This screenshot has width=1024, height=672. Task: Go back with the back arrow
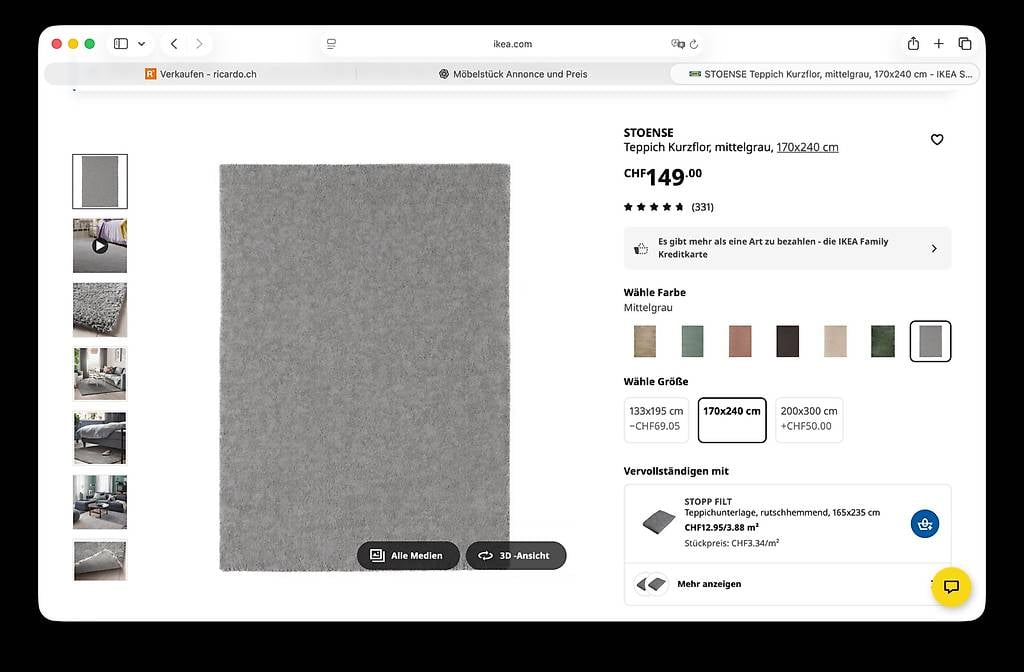pos(174,44)
